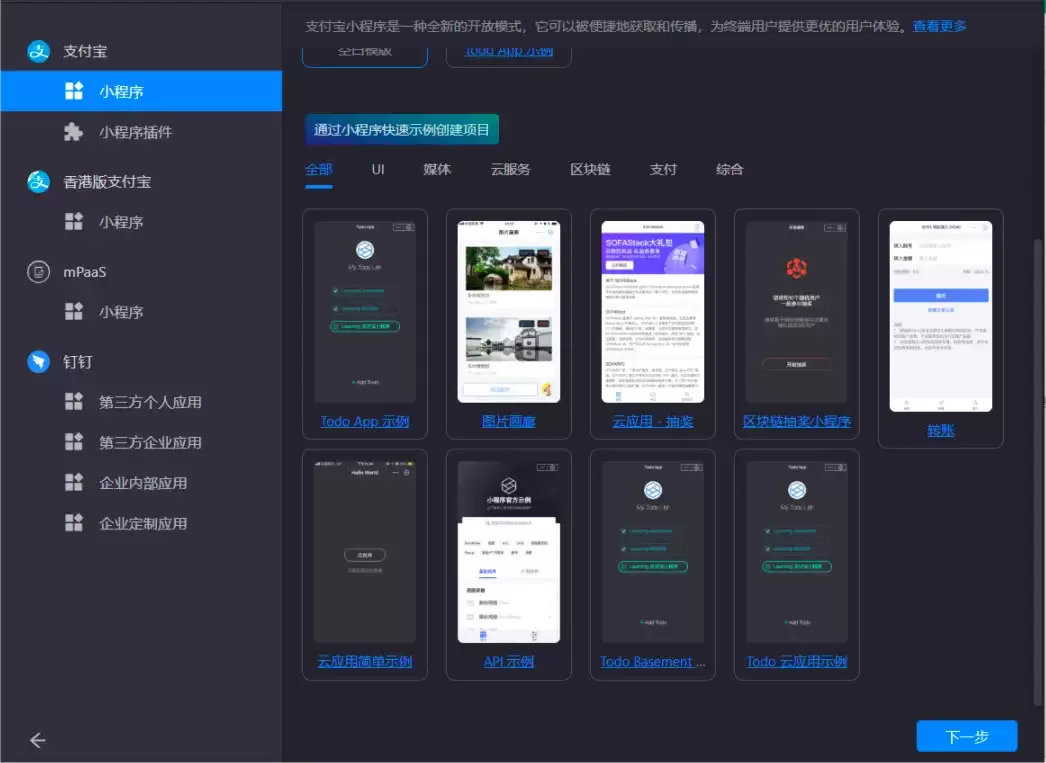Go back with the left arrow icon

(x=37, y=740)
